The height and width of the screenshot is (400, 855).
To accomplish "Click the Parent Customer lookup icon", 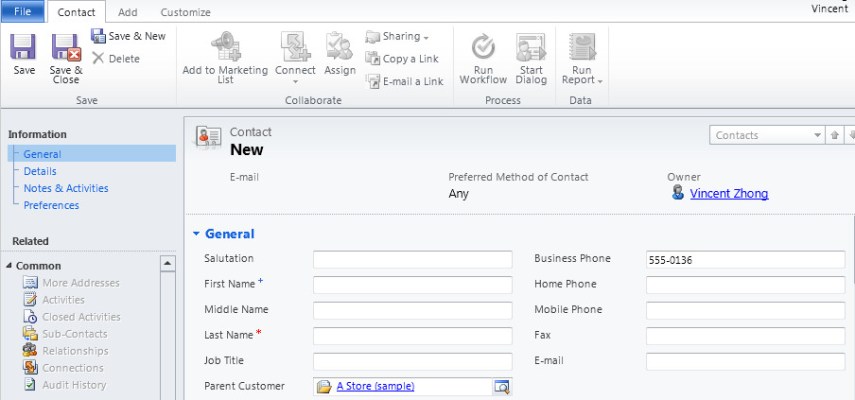I will pyautogui.click(x=501, y=386).
